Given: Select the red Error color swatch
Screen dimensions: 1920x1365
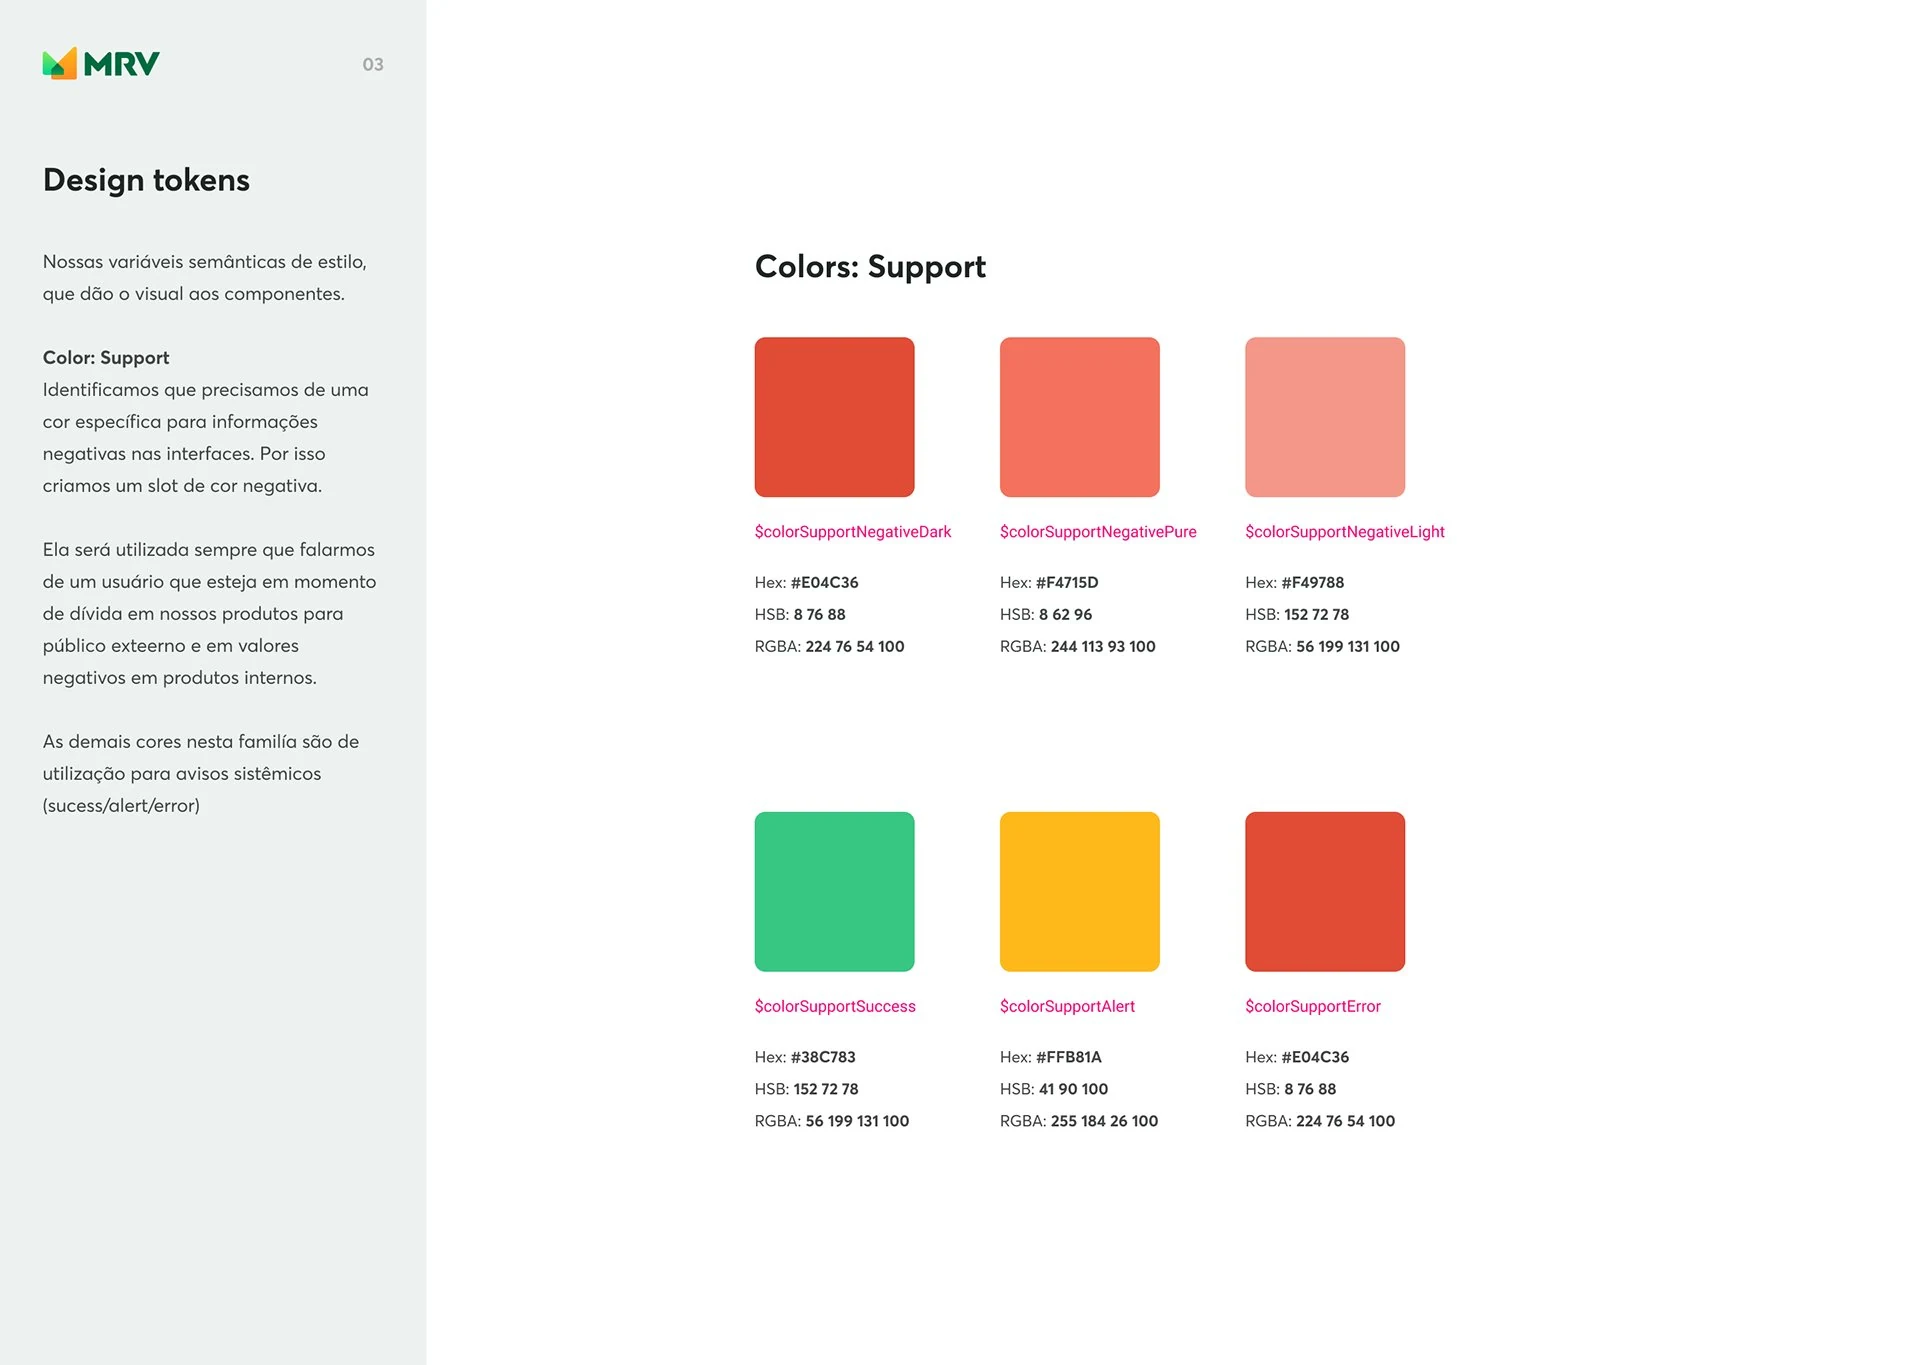Looking at the screenshot, I should pyautogui.click(x=1324, y=891).
